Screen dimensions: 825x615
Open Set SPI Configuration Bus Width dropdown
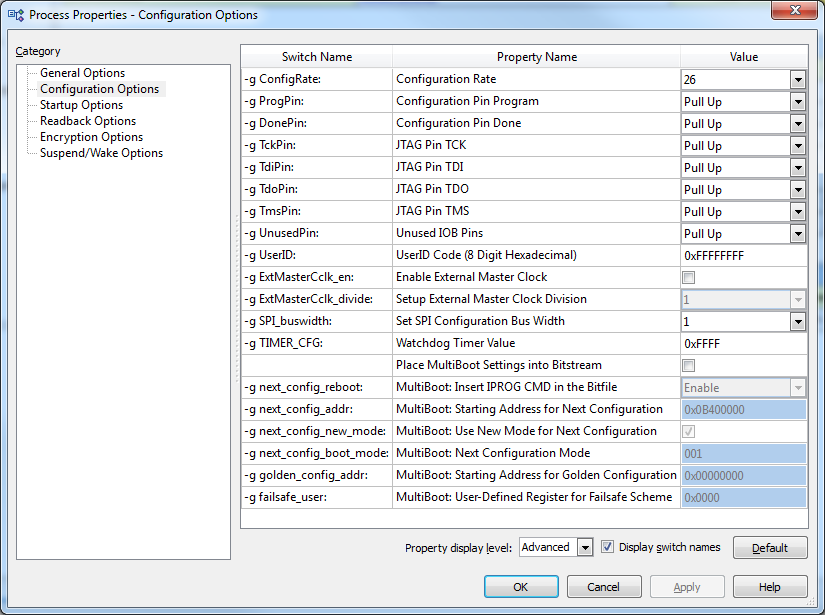pyautogui.click(x=798, y=322)
